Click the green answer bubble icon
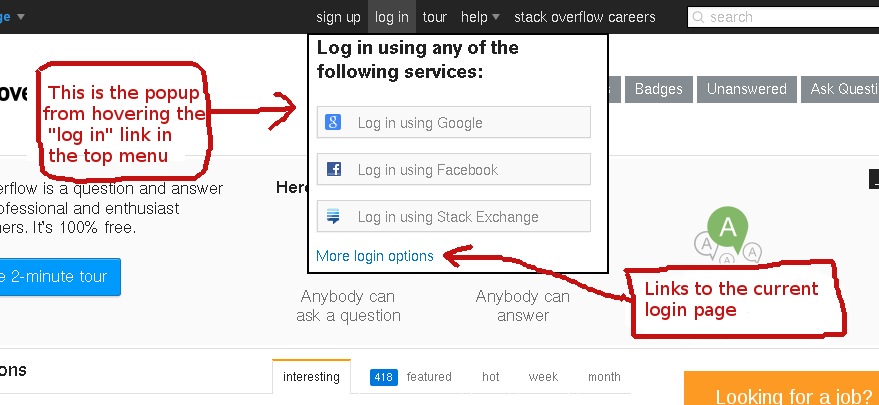 [x=728, y=229]
